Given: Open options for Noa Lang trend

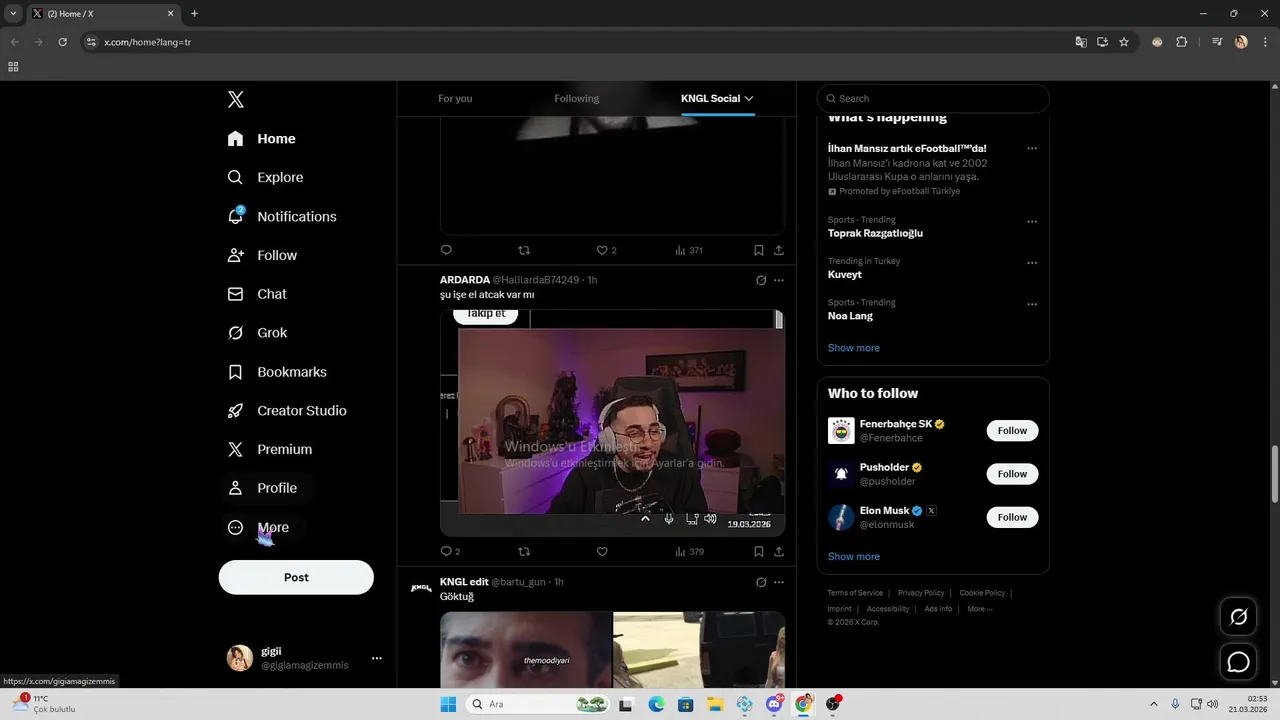Looking at the screenshot, I should [x=1032, y=304].
